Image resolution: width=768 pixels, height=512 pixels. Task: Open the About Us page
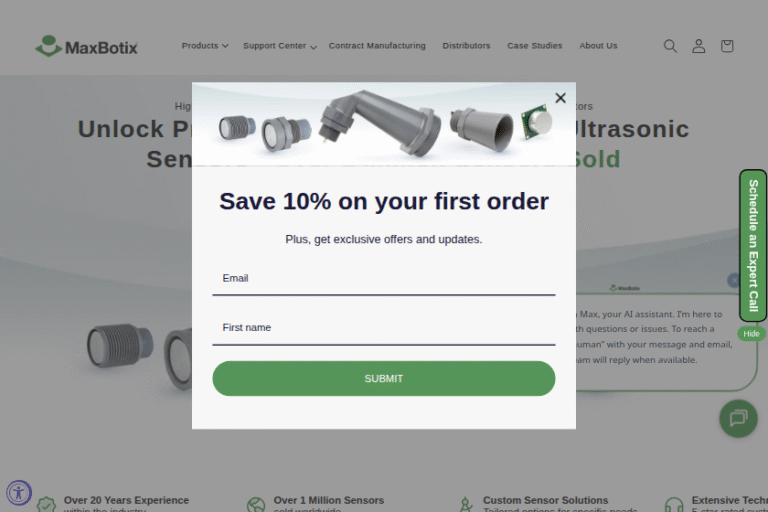pos(598,46)
